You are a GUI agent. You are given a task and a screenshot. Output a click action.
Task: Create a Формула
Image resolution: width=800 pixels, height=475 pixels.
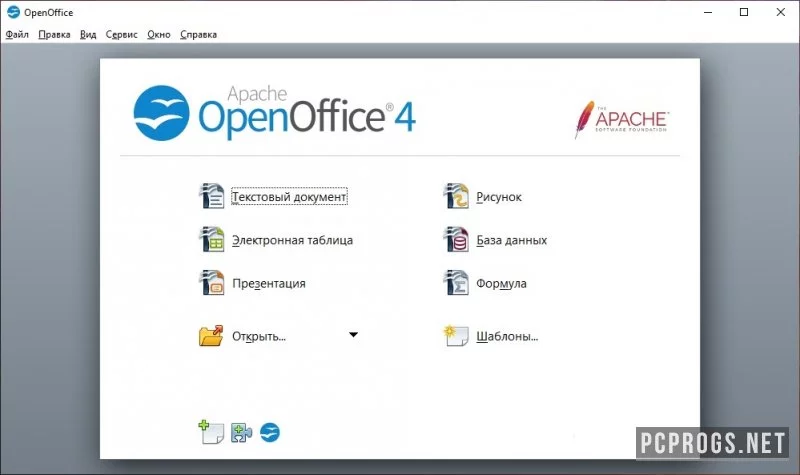click(x=501, y=283)
